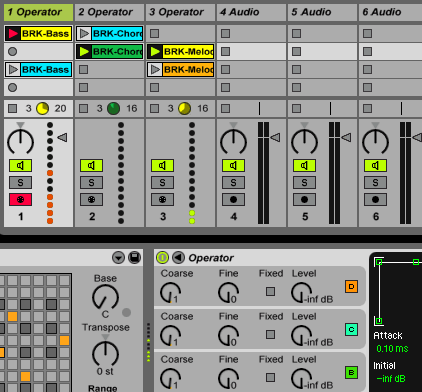Screen dimensions: 422x392
Task: Launch orange BRK-Melod clip in track 3
Action: point(155,69)
